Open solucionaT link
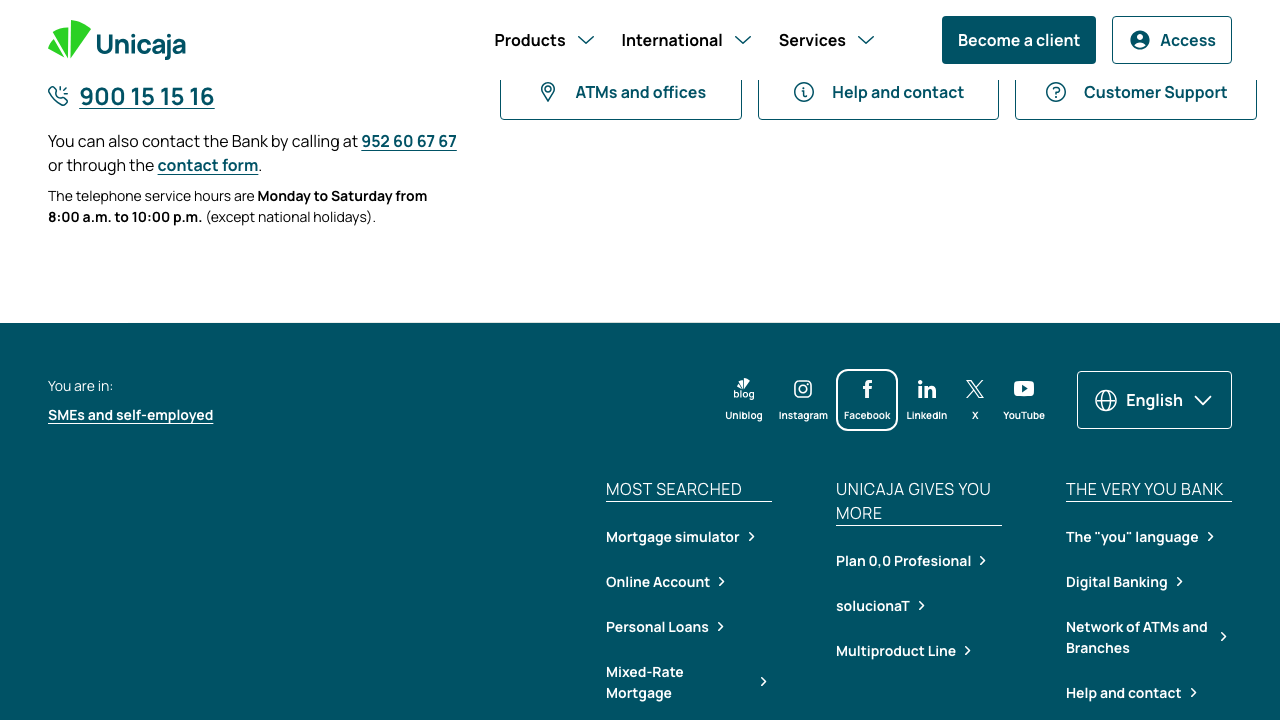 (881, 606)
